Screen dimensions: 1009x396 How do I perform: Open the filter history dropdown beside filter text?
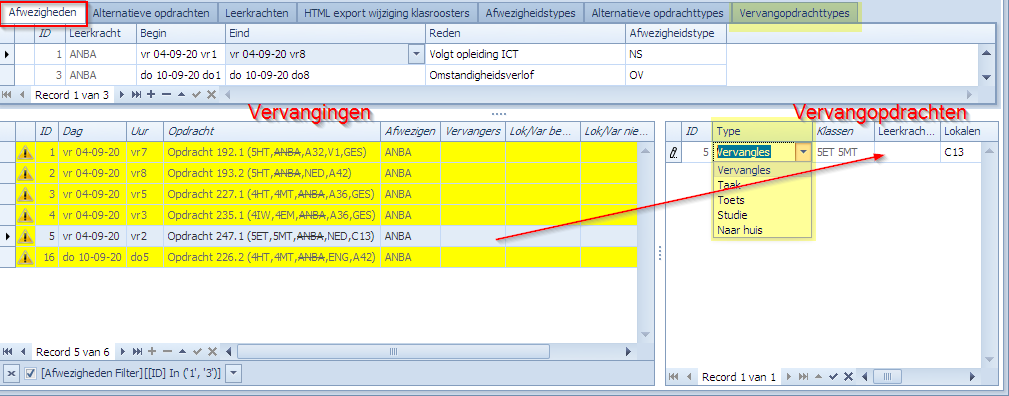tap(234, 373)
